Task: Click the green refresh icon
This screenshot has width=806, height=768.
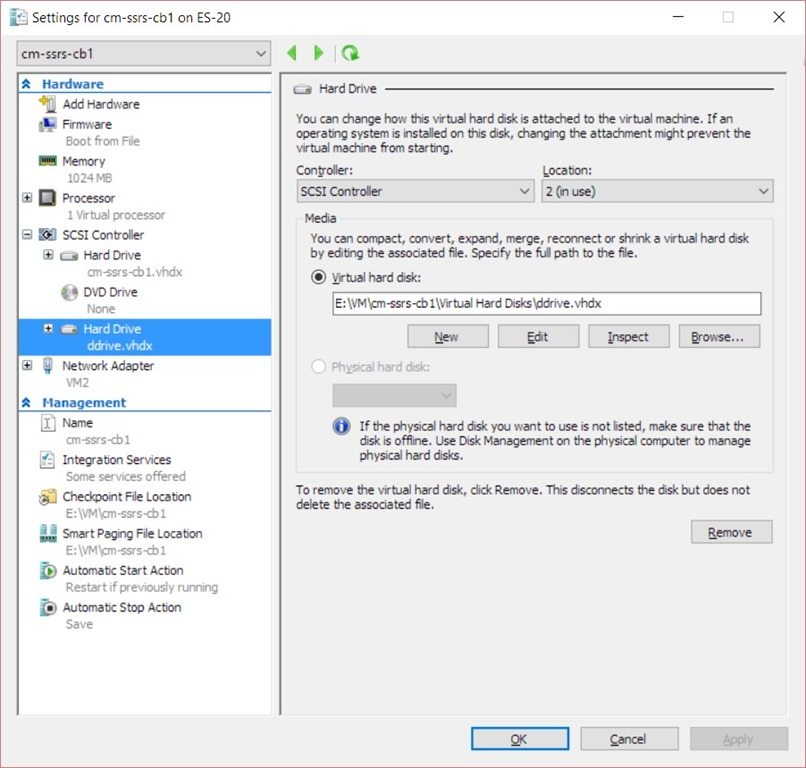Action: click(350, 53)
